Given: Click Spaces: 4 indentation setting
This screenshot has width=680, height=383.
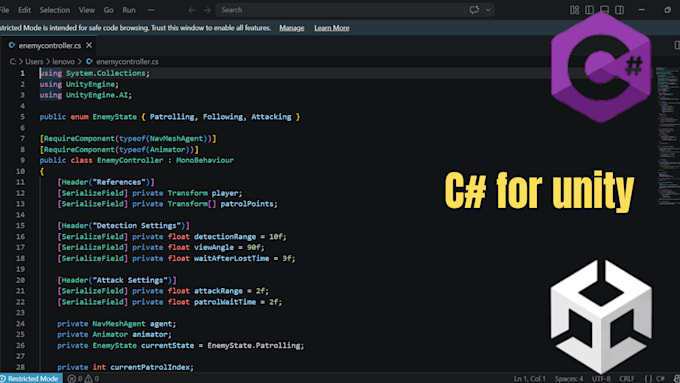Looking at the screenshot, I should pos(569,379).
